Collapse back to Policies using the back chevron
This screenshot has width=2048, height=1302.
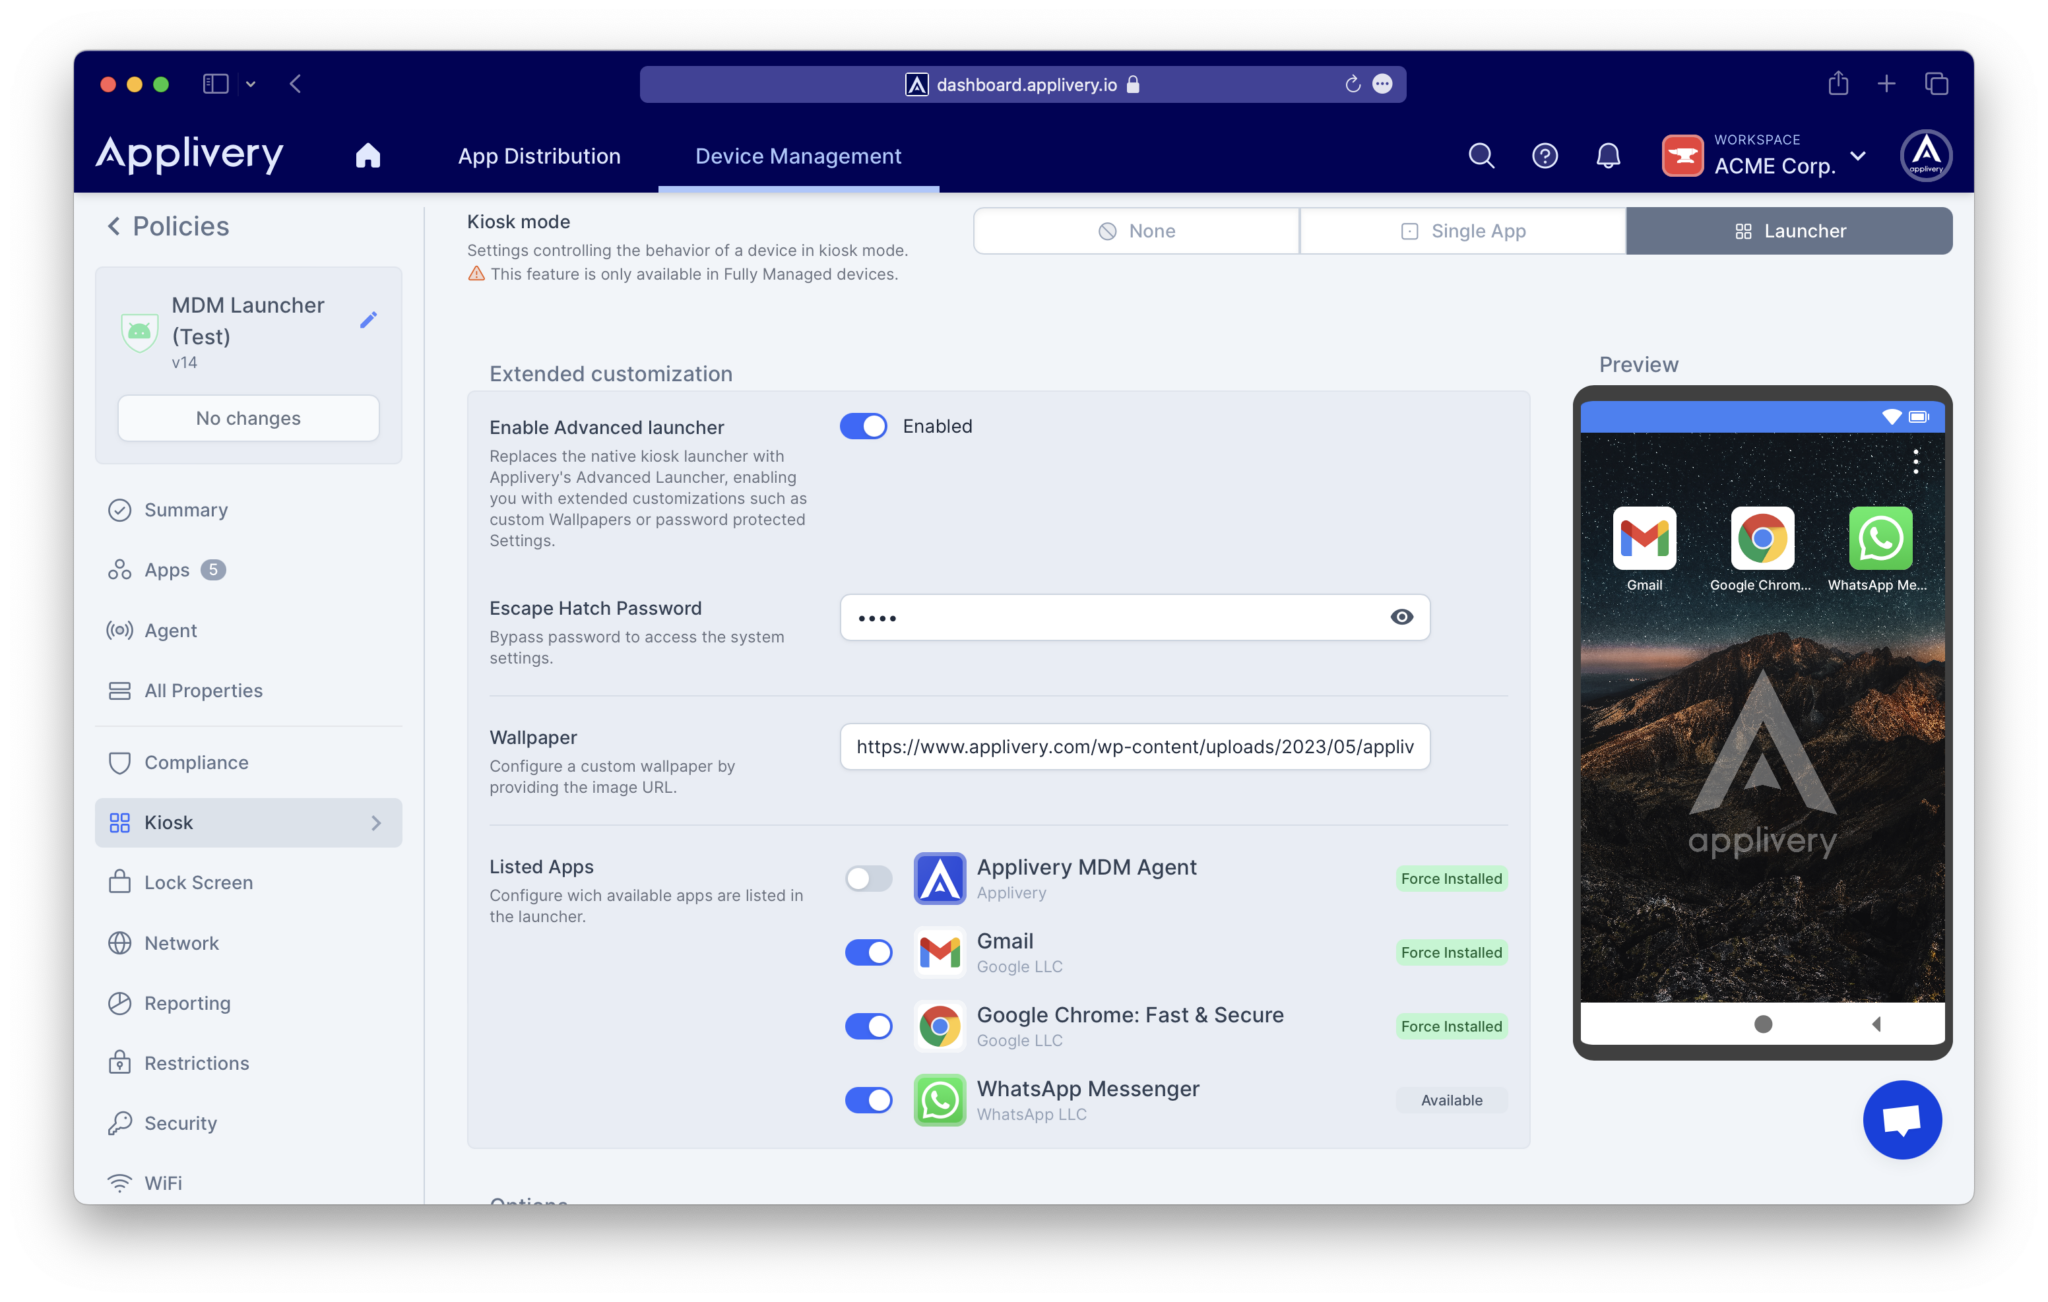click(x=114, y=226)
